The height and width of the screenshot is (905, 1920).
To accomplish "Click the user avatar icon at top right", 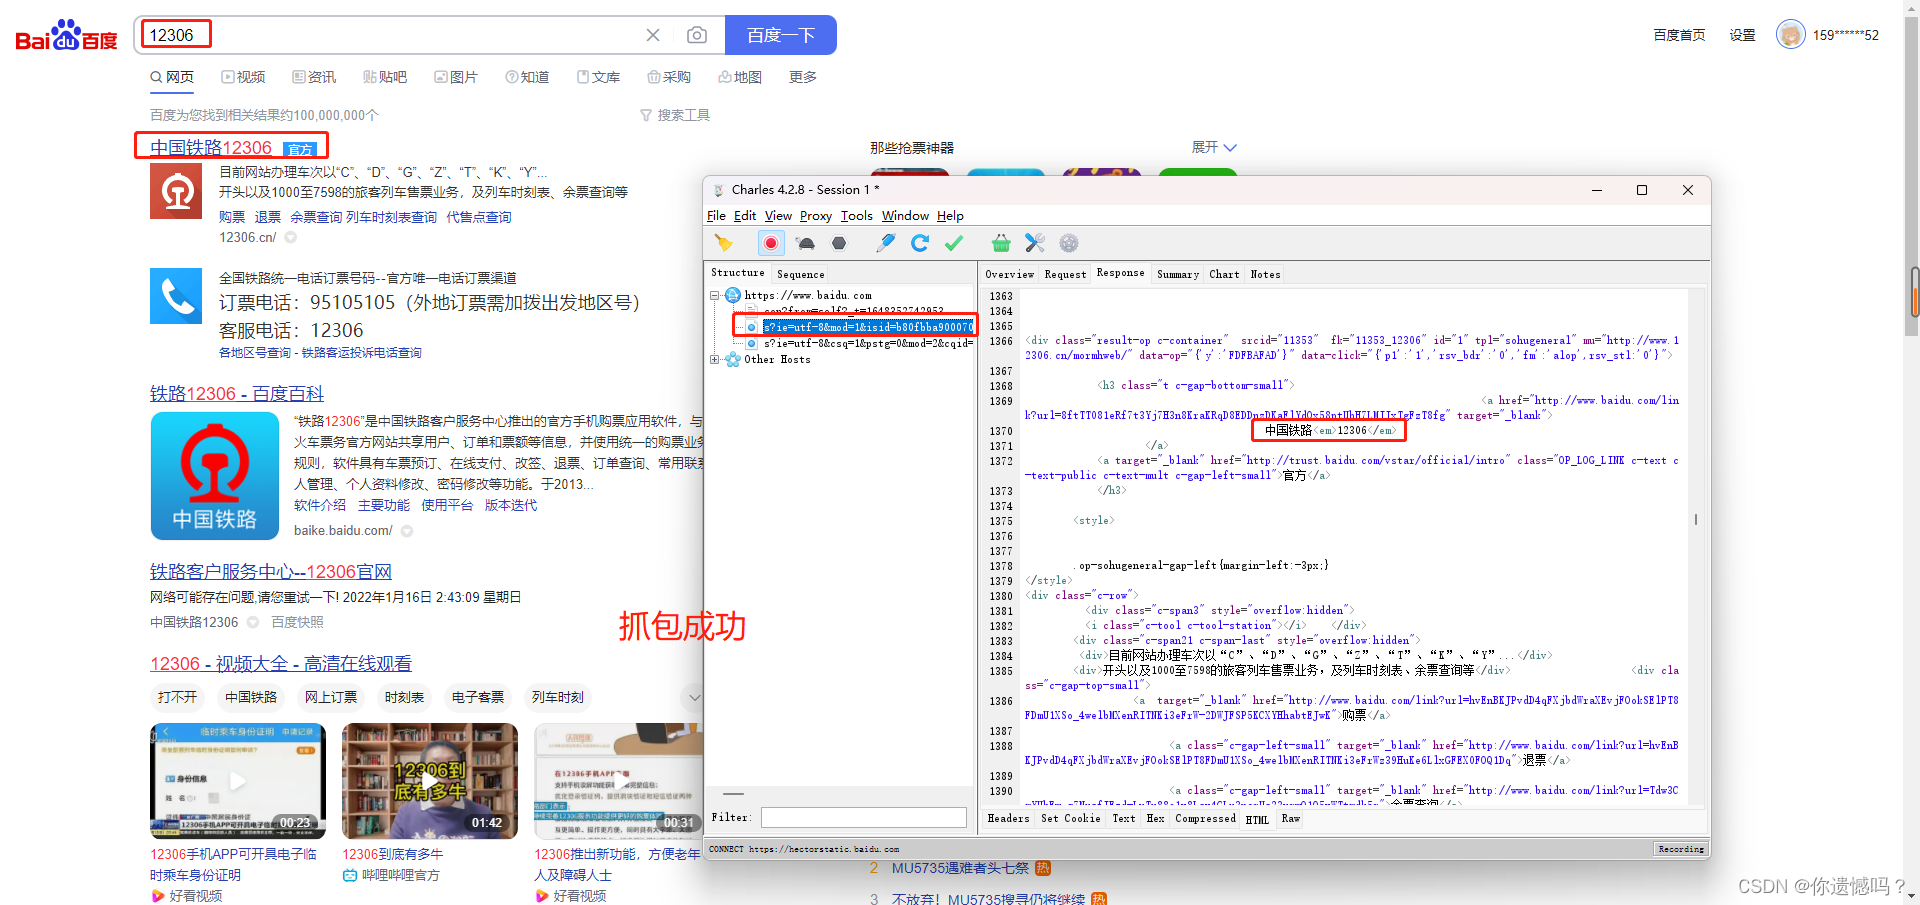I will coord(1789,34).
